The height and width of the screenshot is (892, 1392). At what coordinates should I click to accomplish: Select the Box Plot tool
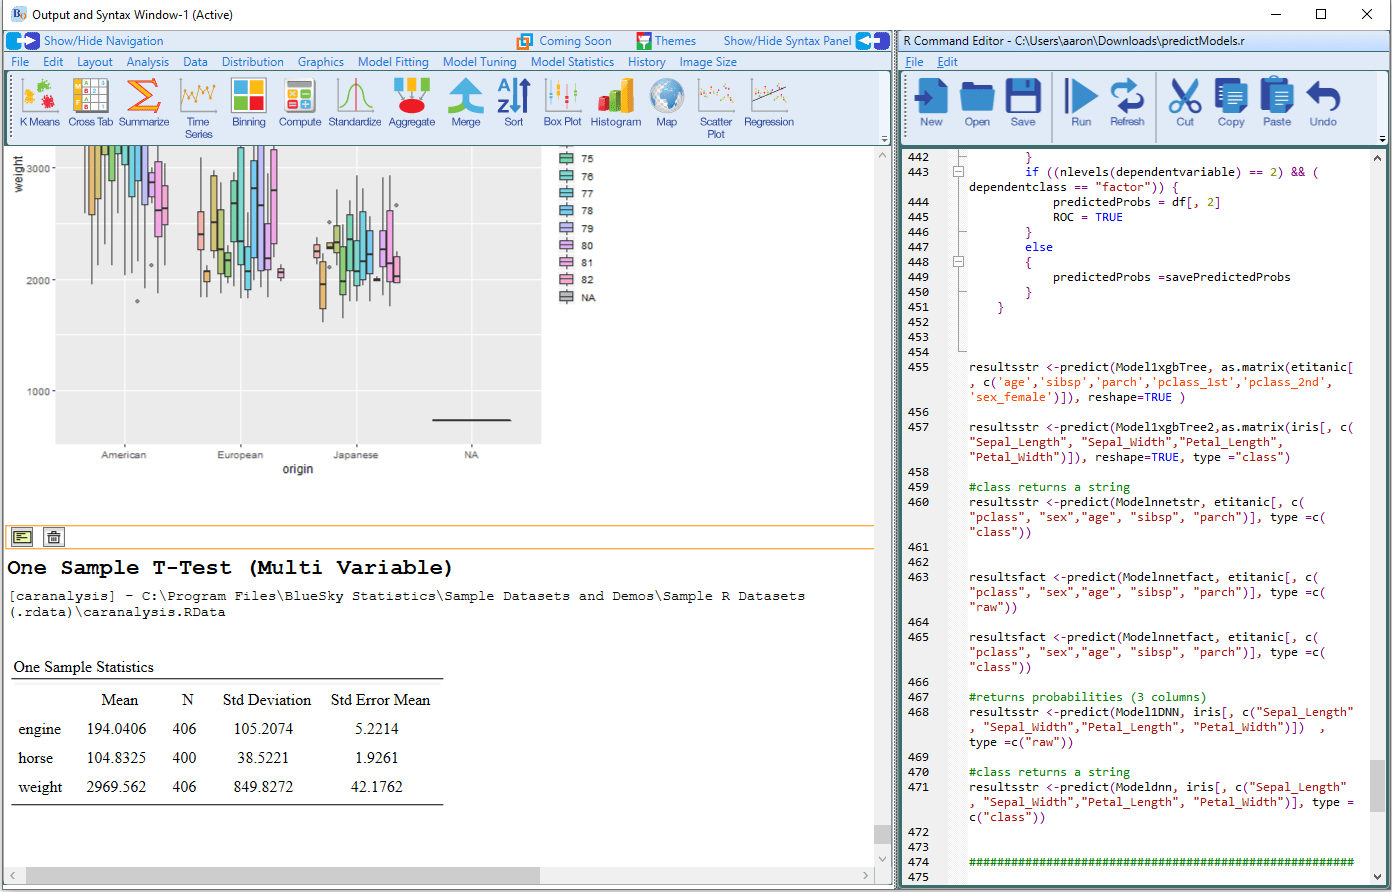click(x=562, y=103)
